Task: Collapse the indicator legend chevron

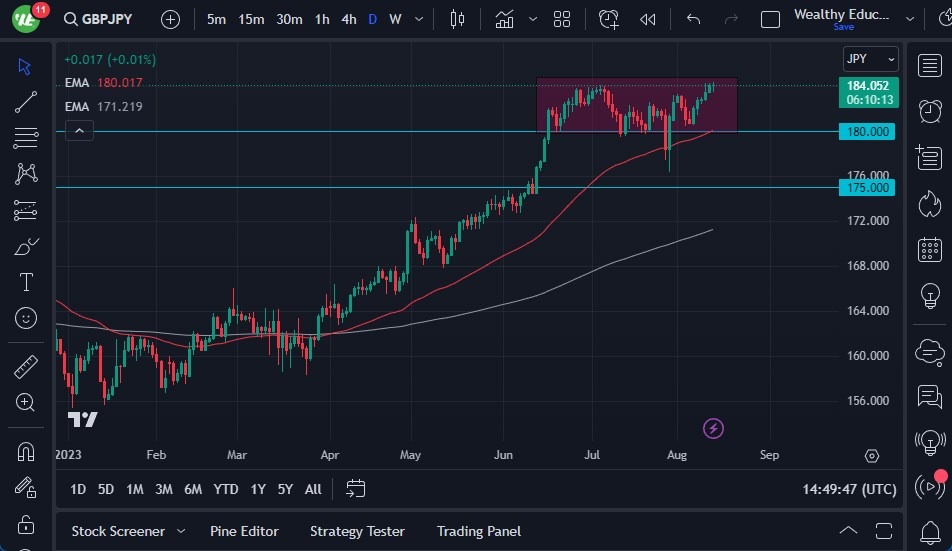Action: pyautogui.click(x=79, y=130)
